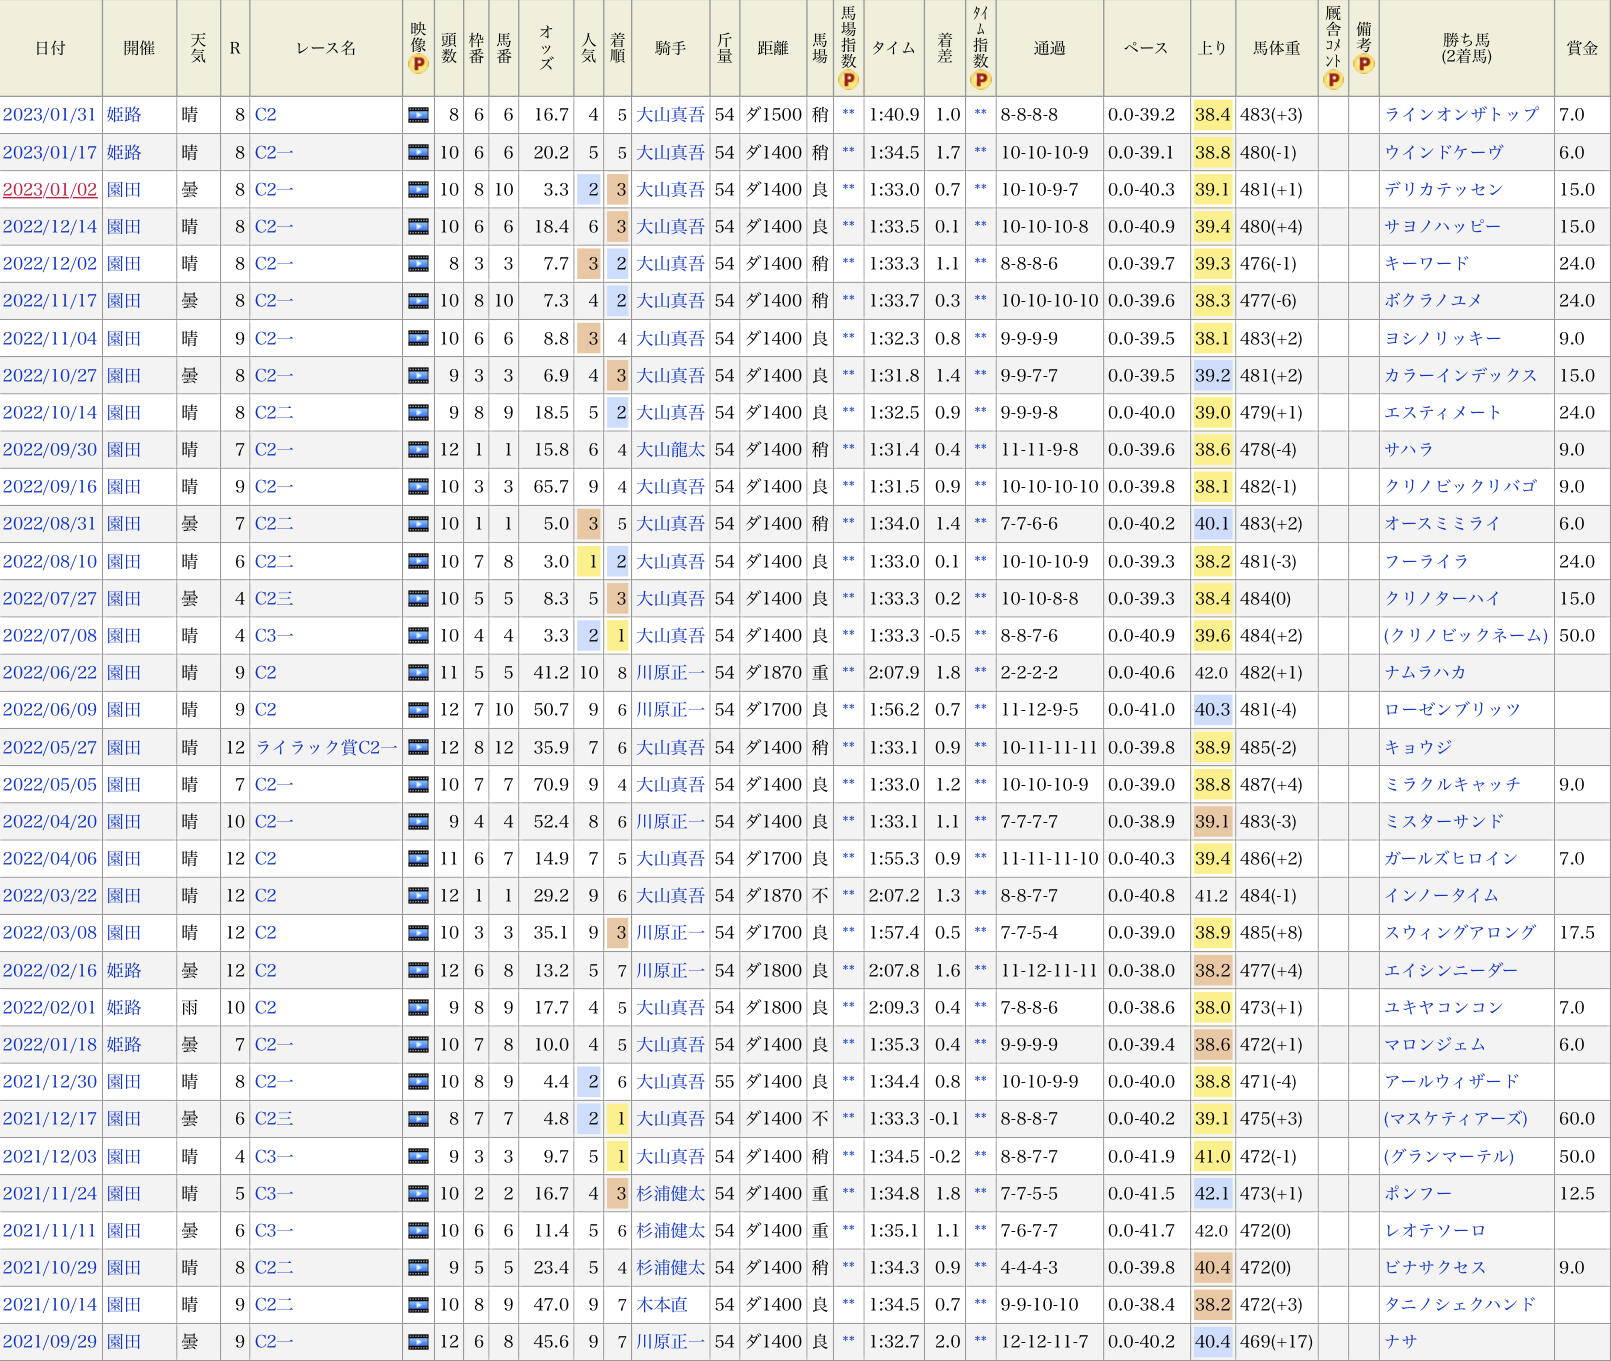Watch the 2021/12/17 race video

click(418, 1119)
